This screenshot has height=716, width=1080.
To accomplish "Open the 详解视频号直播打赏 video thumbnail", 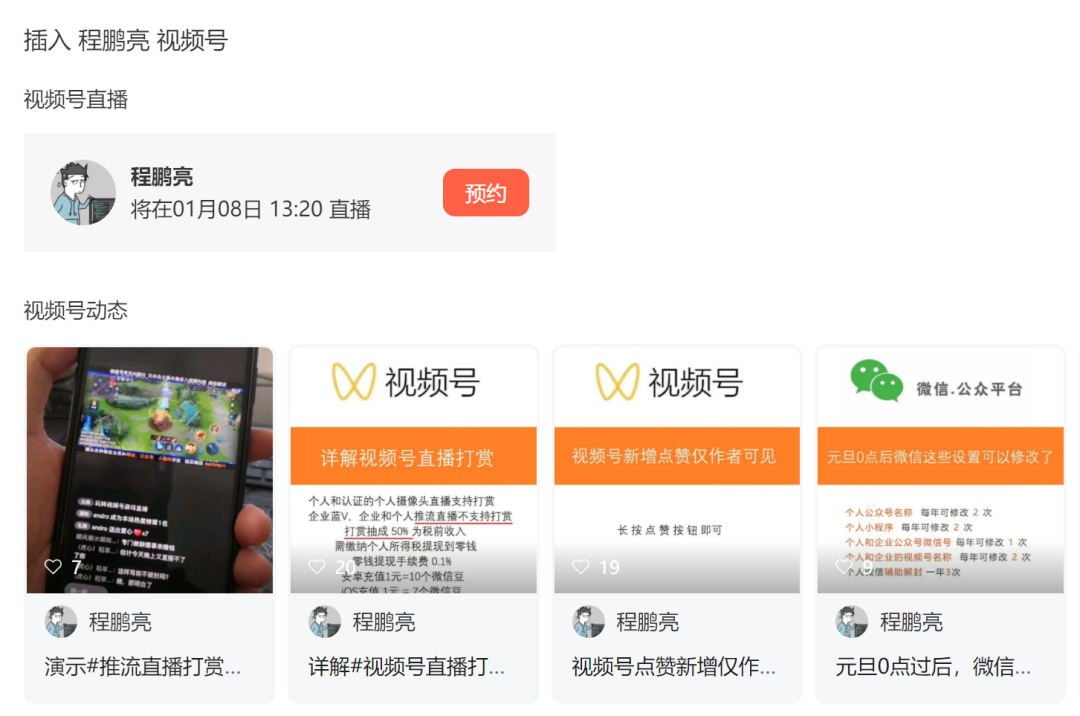I will pos(413,470).
